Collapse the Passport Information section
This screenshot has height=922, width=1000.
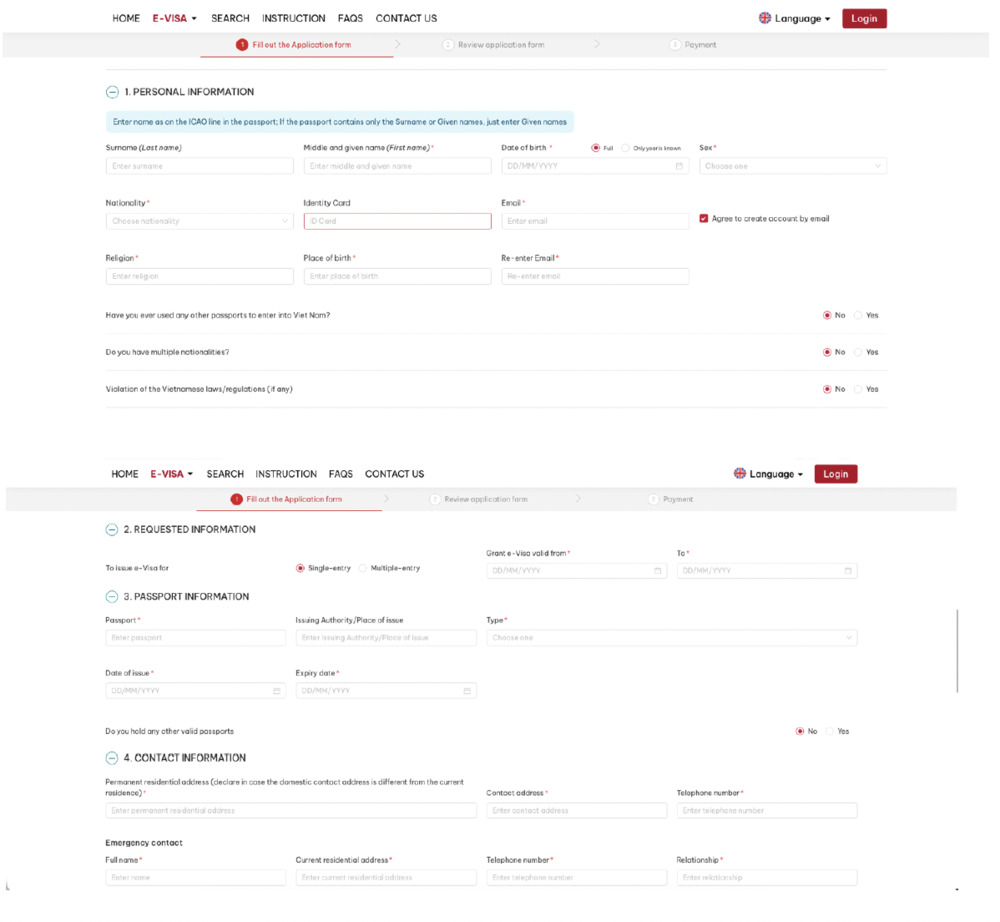pyautogui.click(x=110, y=596)
